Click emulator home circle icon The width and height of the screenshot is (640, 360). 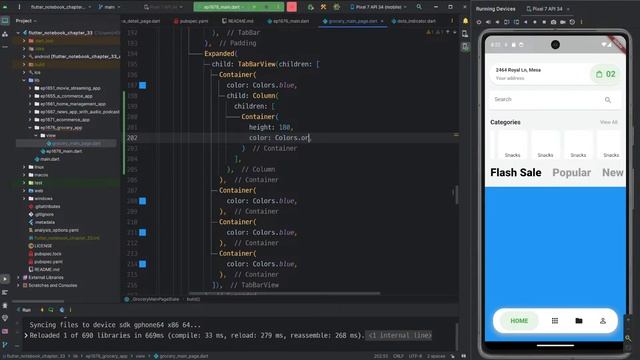point(535,22)
